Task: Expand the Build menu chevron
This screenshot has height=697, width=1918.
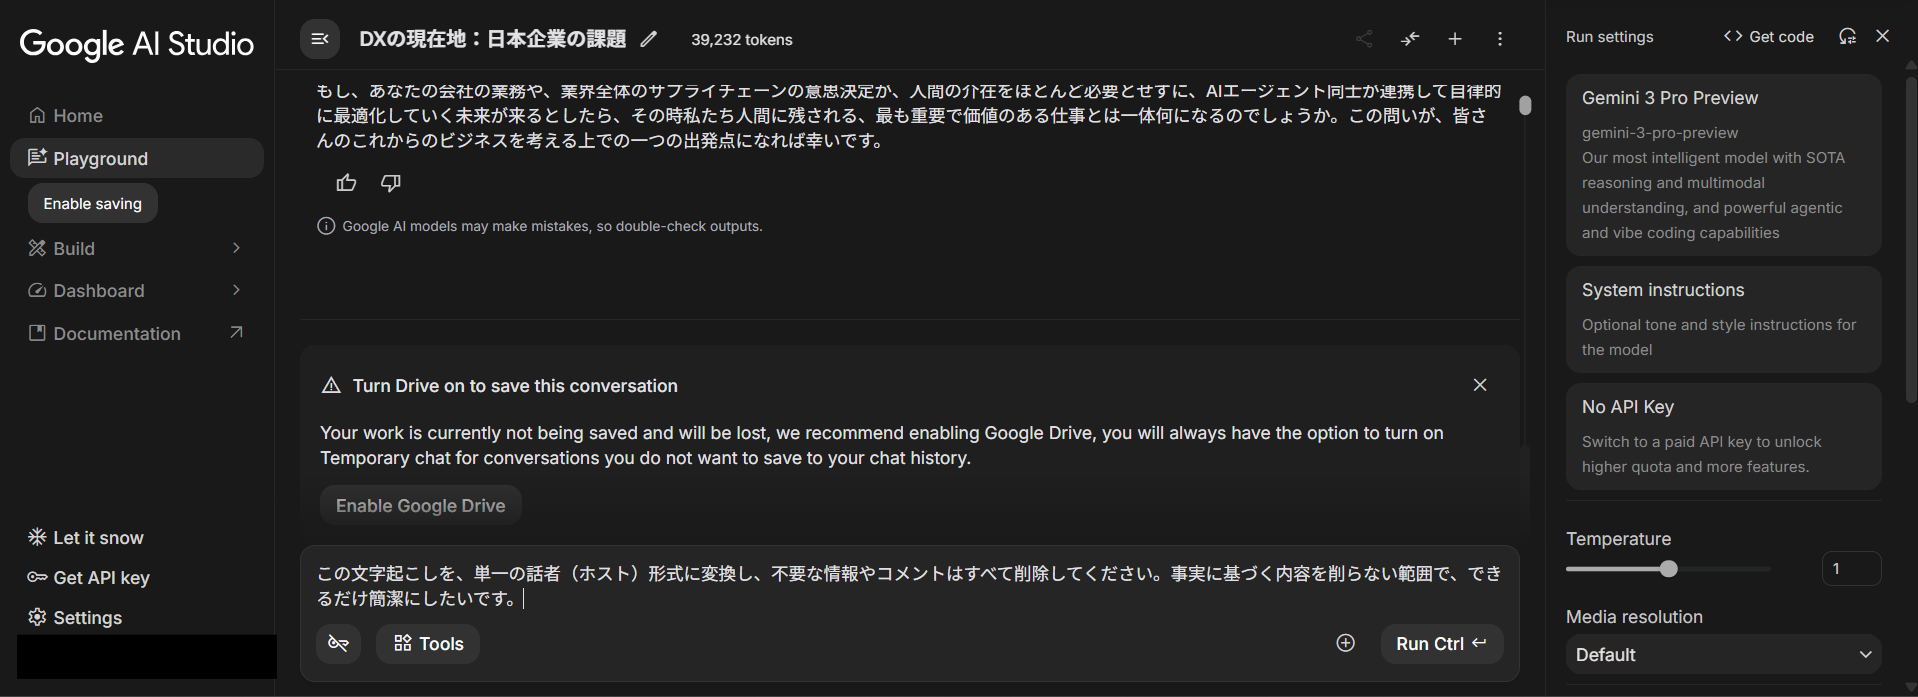Action: 236,248
